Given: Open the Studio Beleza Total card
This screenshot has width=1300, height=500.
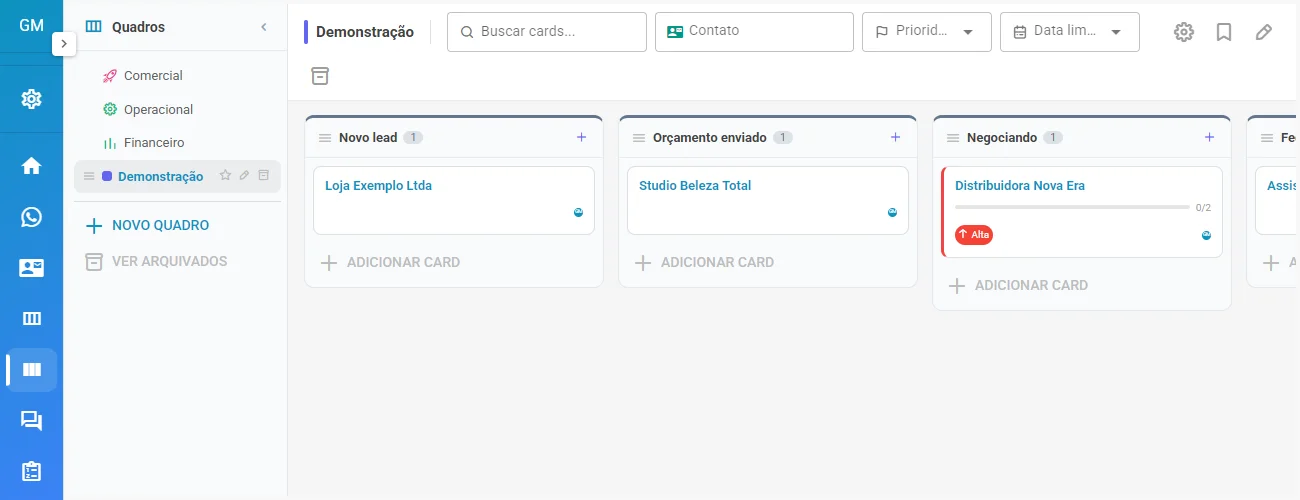Looking at the screenshot, I should 768,201.
